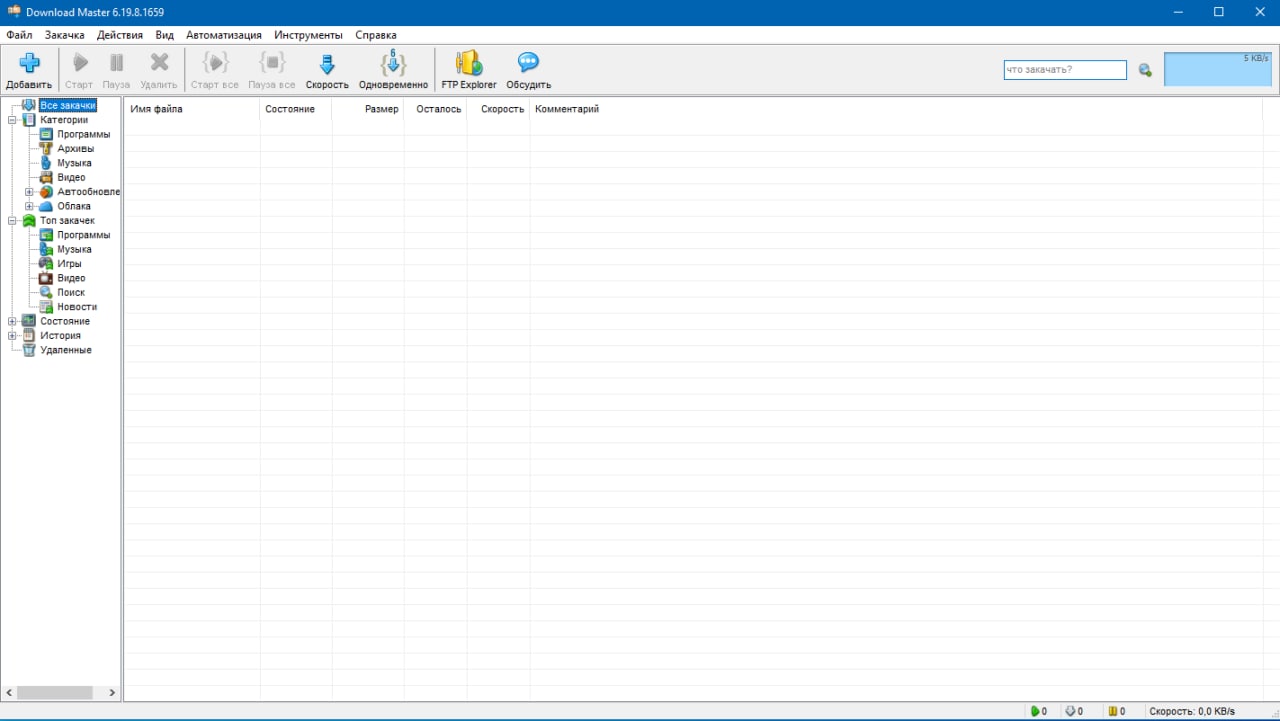Select Видео under Топ закачек
Image resolution: width=1280 pixels, height=721 pixels.
pos(71,278)
